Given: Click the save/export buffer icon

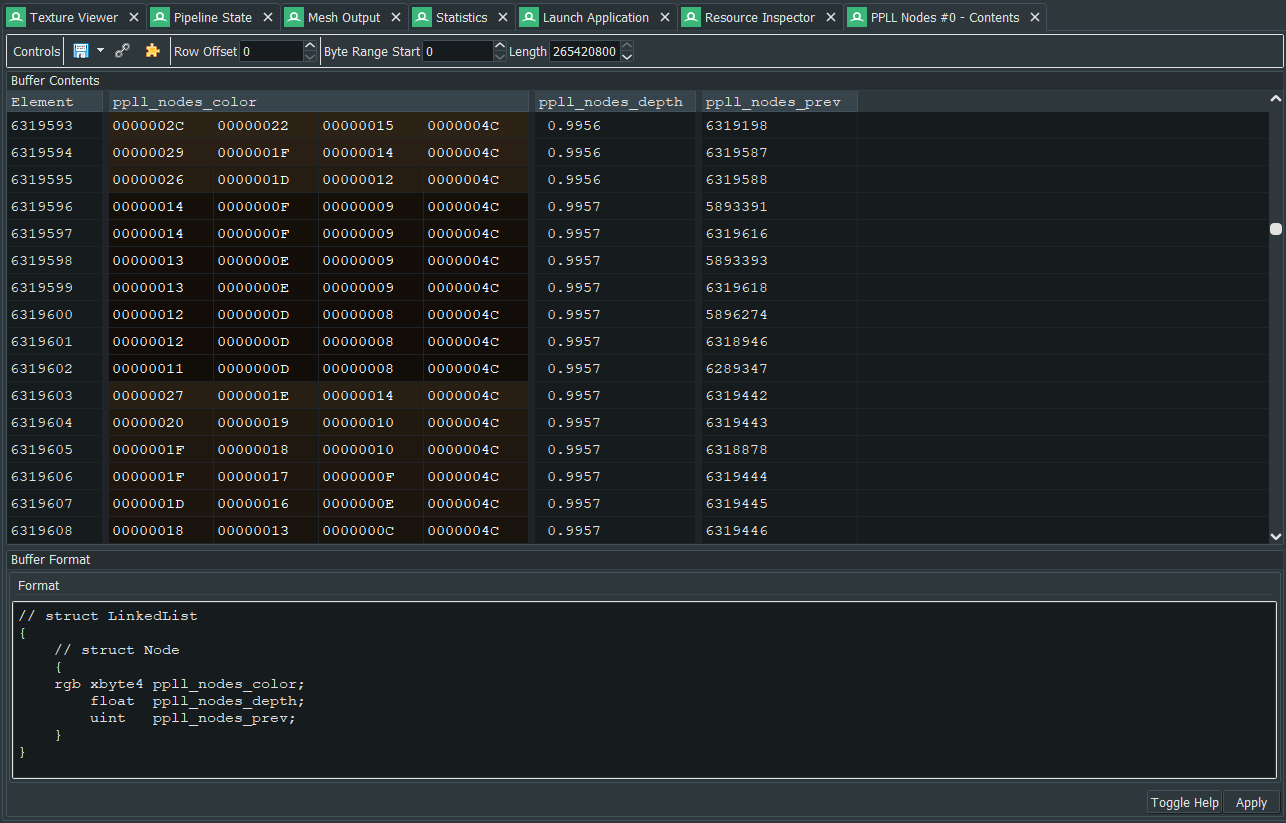Looking at the screenshot, I should pyautogui.click(x=81, y=51).
